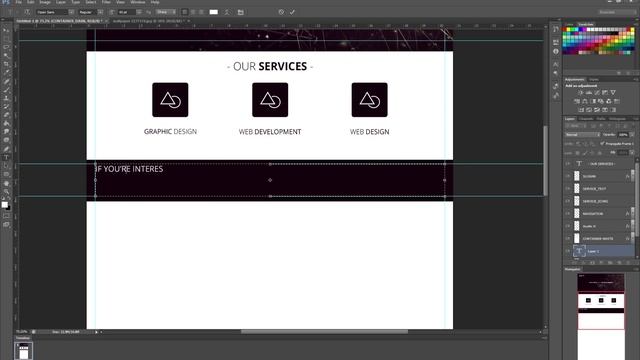Hide the SERVICE_ICONS layer
640x360 pixels.
point(568,201)
